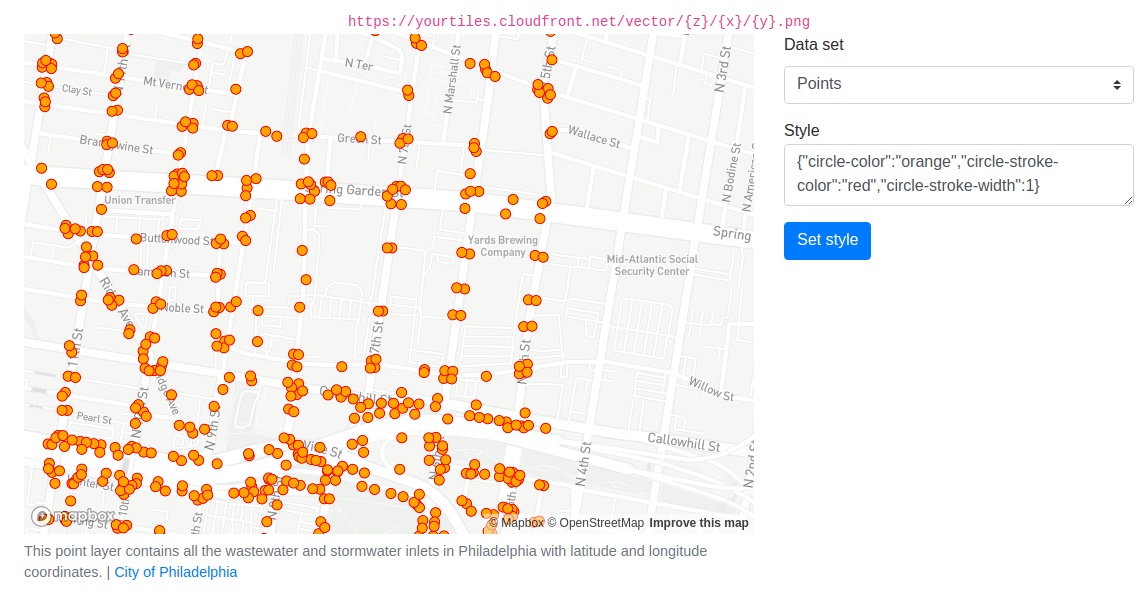The image size is (1146, 594).
Task: Expand the Points combo box to pick another layer
Action: (x=958, y=85)
